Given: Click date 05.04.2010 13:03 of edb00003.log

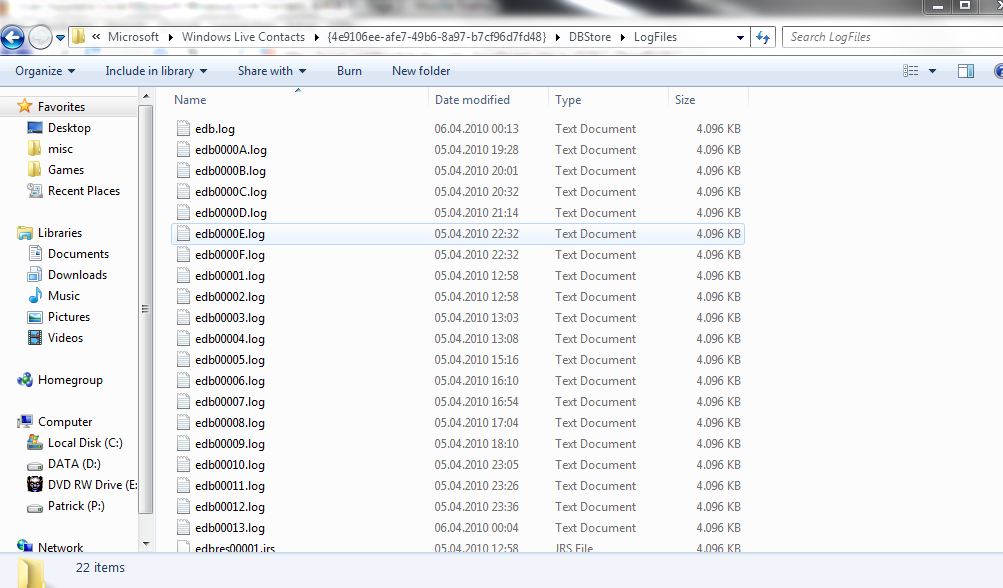Looking at the screenshot, I should tap(477, 318).
